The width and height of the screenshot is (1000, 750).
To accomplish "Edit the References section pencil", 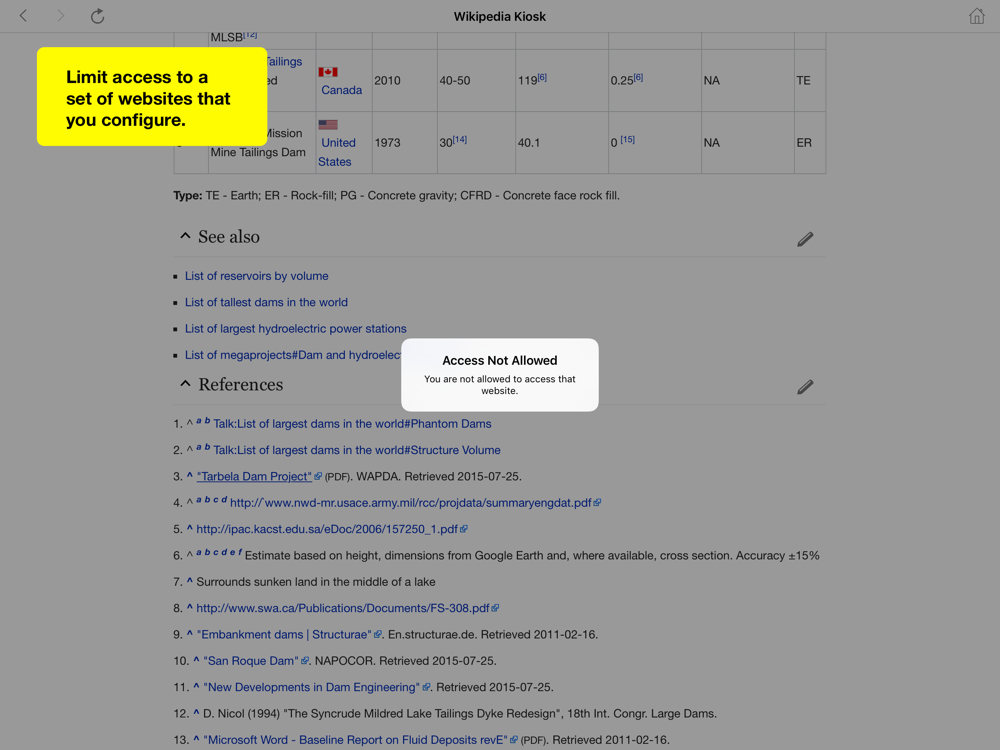I will [805, 387].
